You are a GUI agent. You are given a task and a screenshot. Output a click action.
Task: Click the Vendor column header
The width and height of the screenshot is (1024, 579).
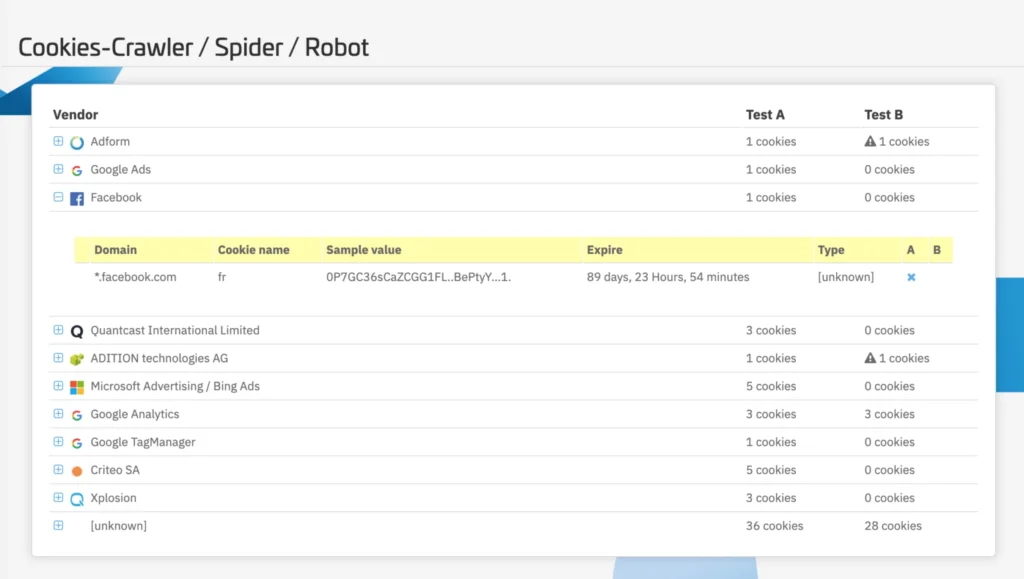pos(75,115)
